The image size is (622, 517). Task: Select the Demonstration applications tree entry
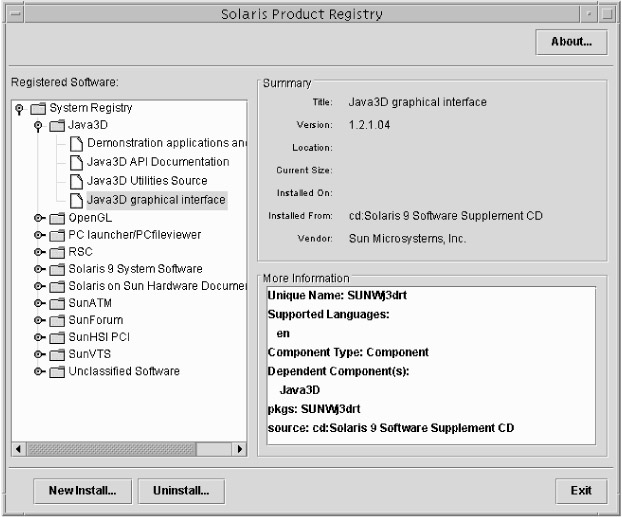166,143
